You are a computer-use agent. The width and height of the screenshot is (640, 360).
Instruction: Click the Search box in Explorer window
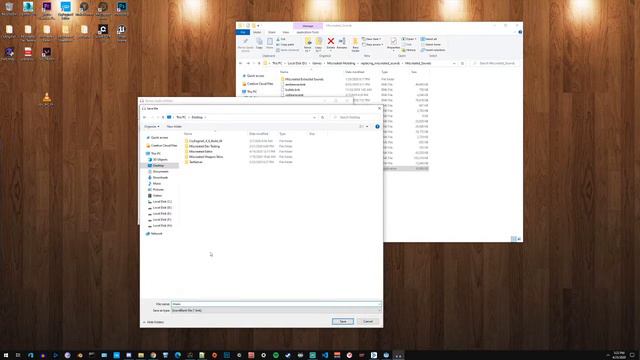(x=495, y=63)
